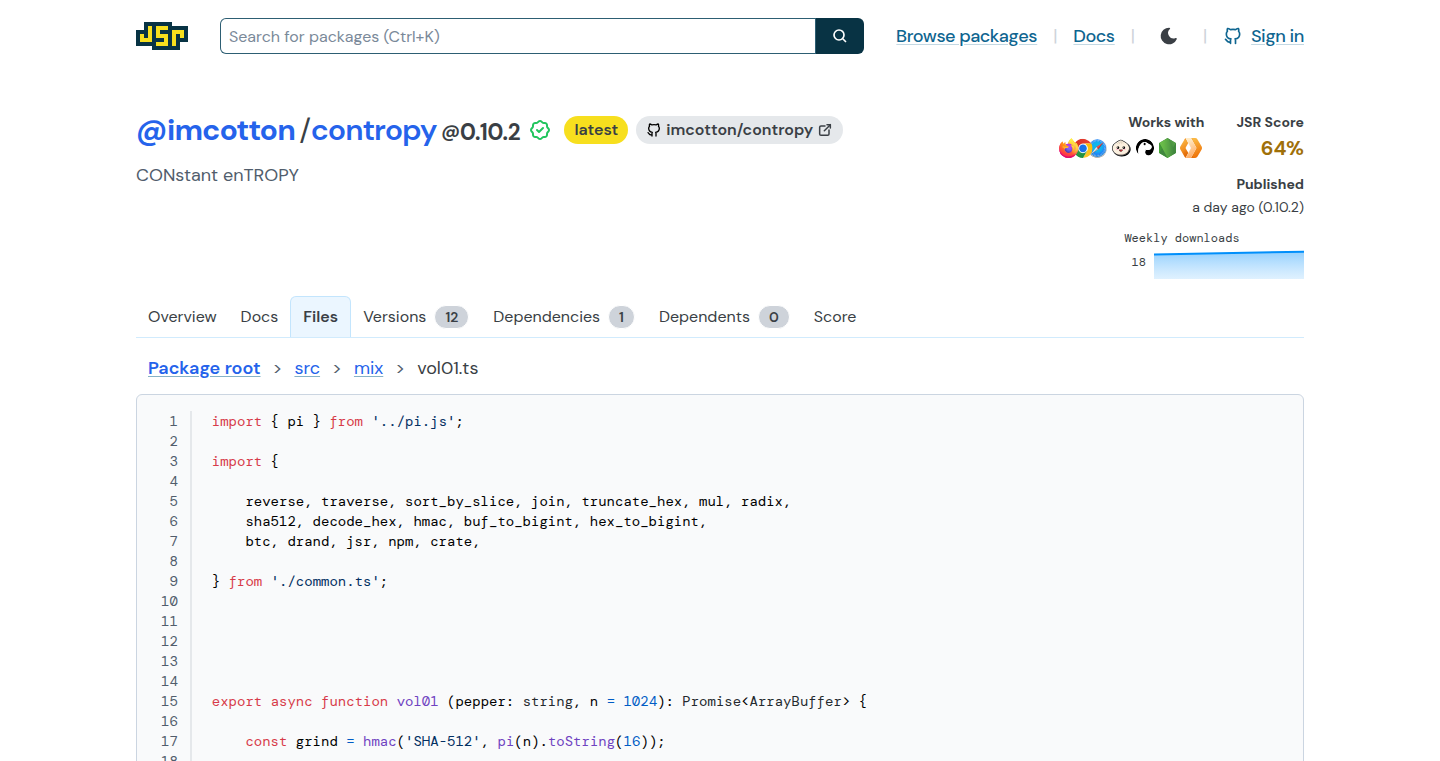
Task: Open Docs in the top header
Action: click(1094, 36)
